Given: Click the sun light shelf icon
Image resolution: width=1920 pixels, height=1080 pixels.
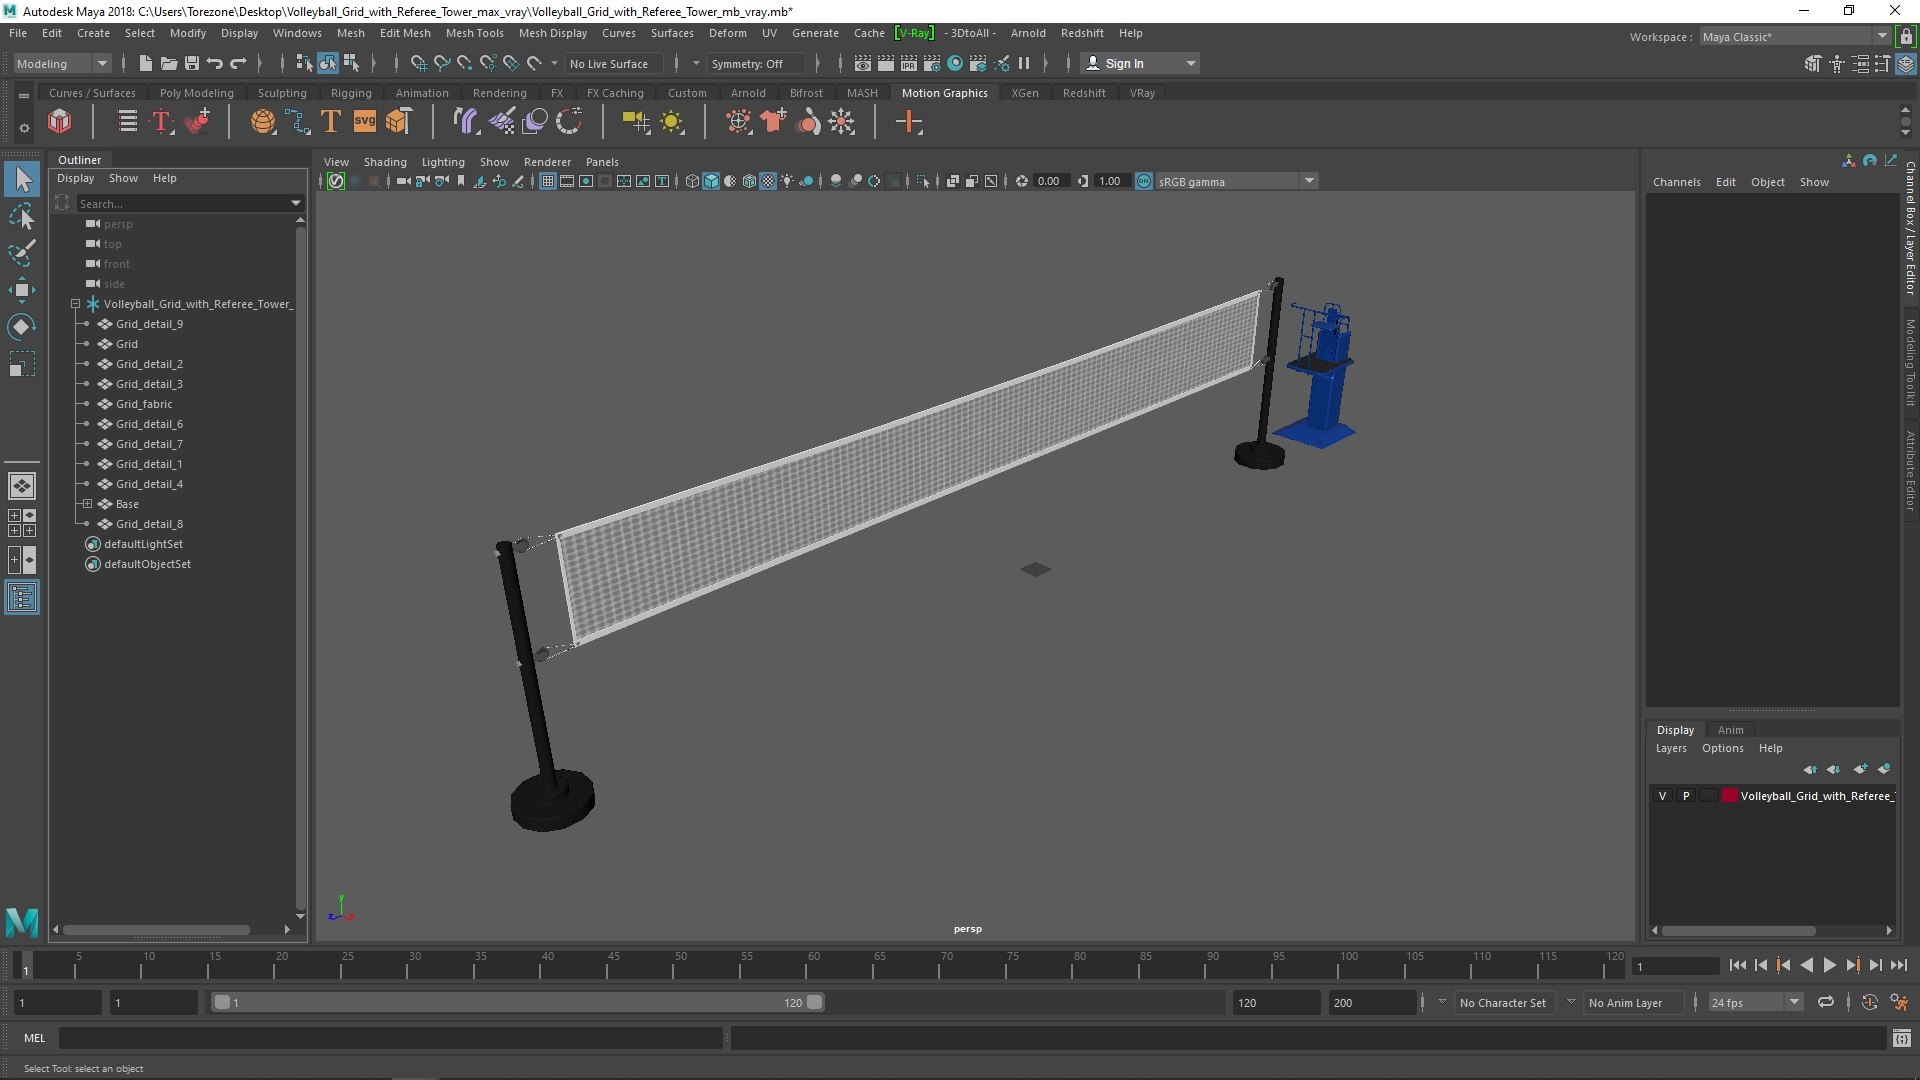Looking at the screenshot, I should click(672, 122).
